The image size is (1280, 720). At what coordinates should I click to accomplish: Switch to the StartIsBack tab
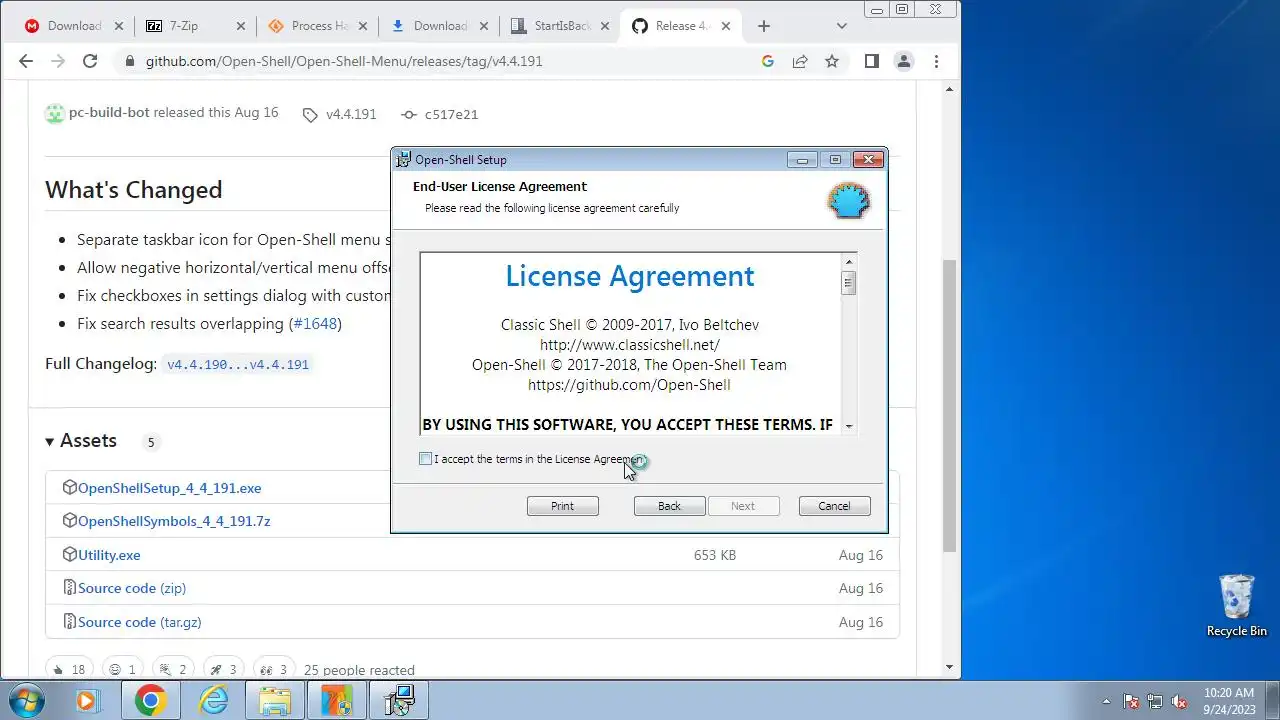(560, 26)
